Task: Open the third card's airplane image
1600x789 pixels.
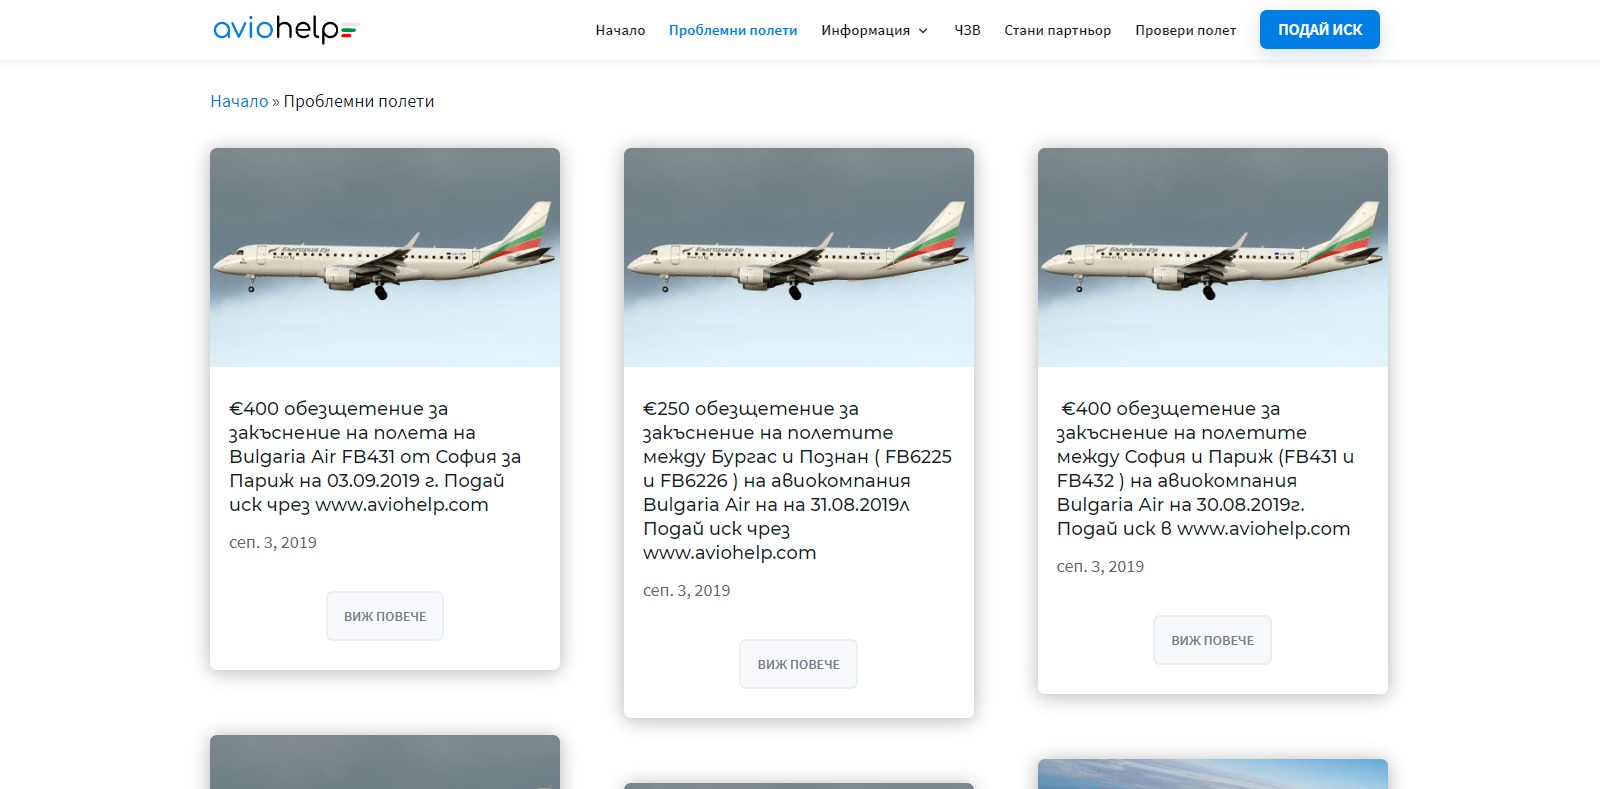Action: [1213, 257]
